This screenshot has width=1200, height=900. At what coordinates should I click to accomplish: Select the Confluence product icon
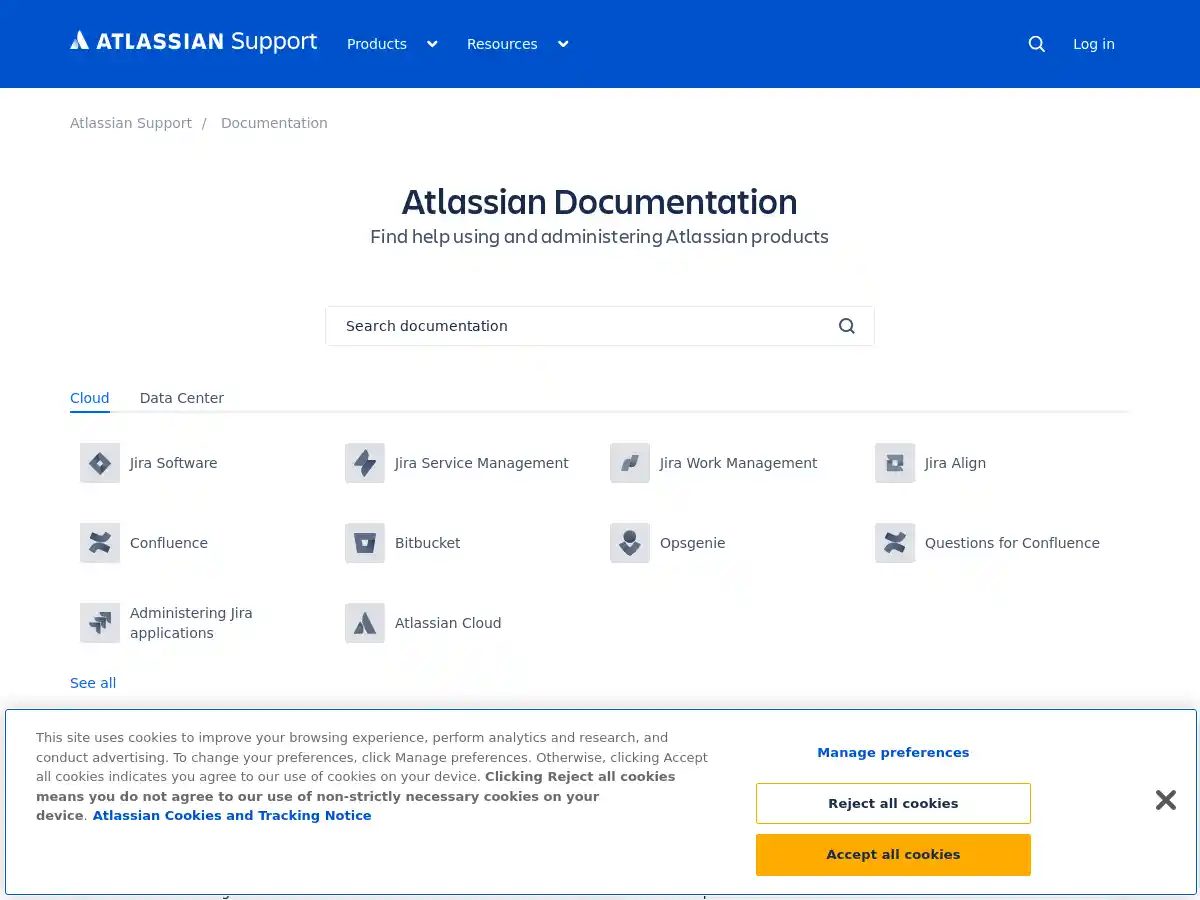[100, 543]
